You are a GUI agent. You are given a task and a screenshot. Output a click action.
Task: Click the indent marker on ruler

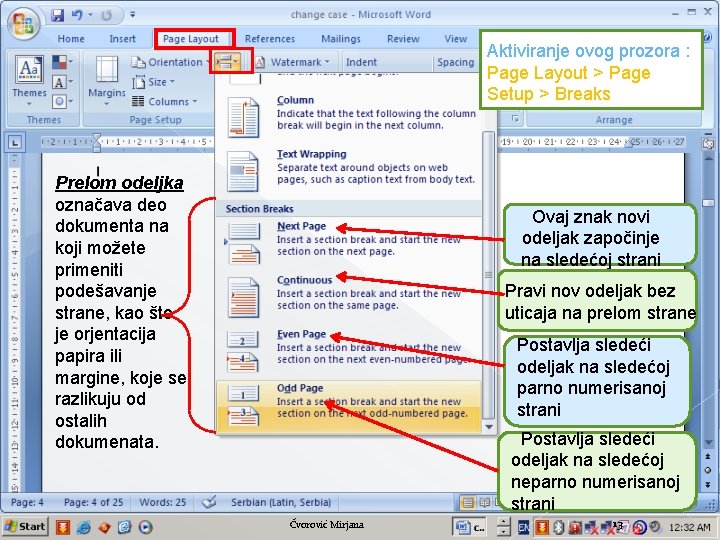[x=96, y=142]
